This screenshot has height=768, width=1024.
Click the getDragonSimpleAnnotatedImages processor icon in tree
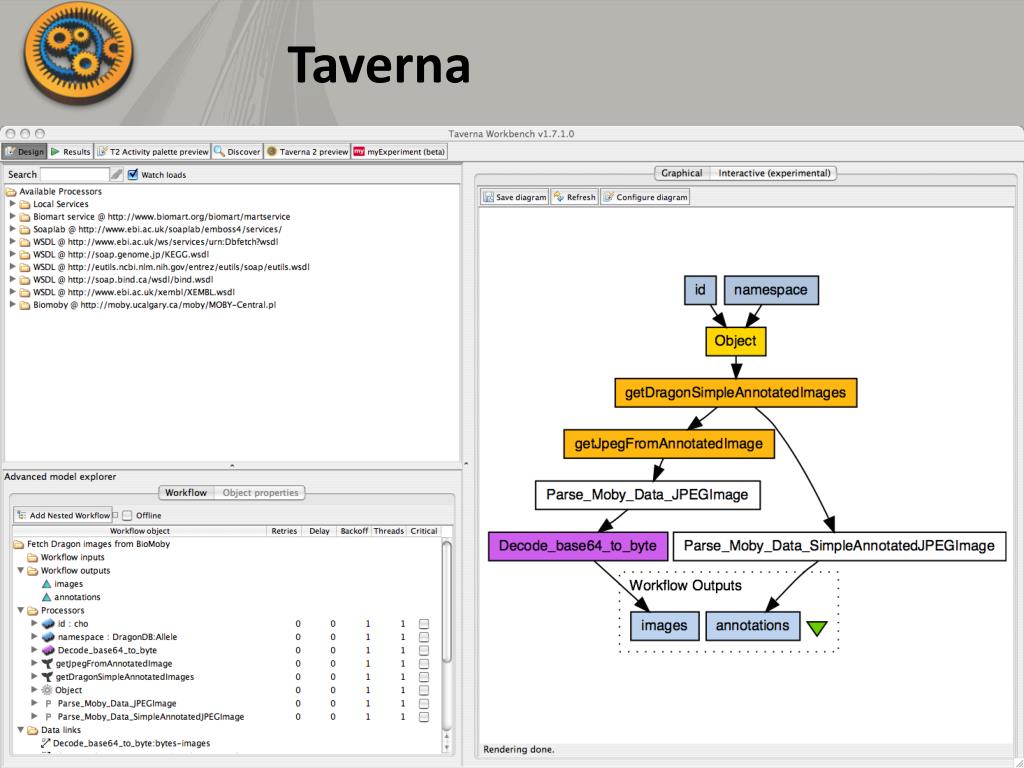coord(47,677)
